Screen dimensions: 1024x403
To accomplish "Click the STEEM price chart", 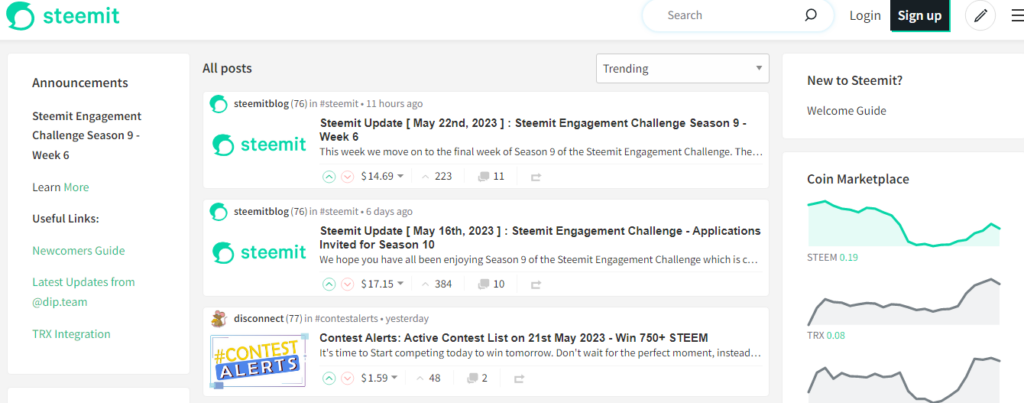I will tap(903, 223).
